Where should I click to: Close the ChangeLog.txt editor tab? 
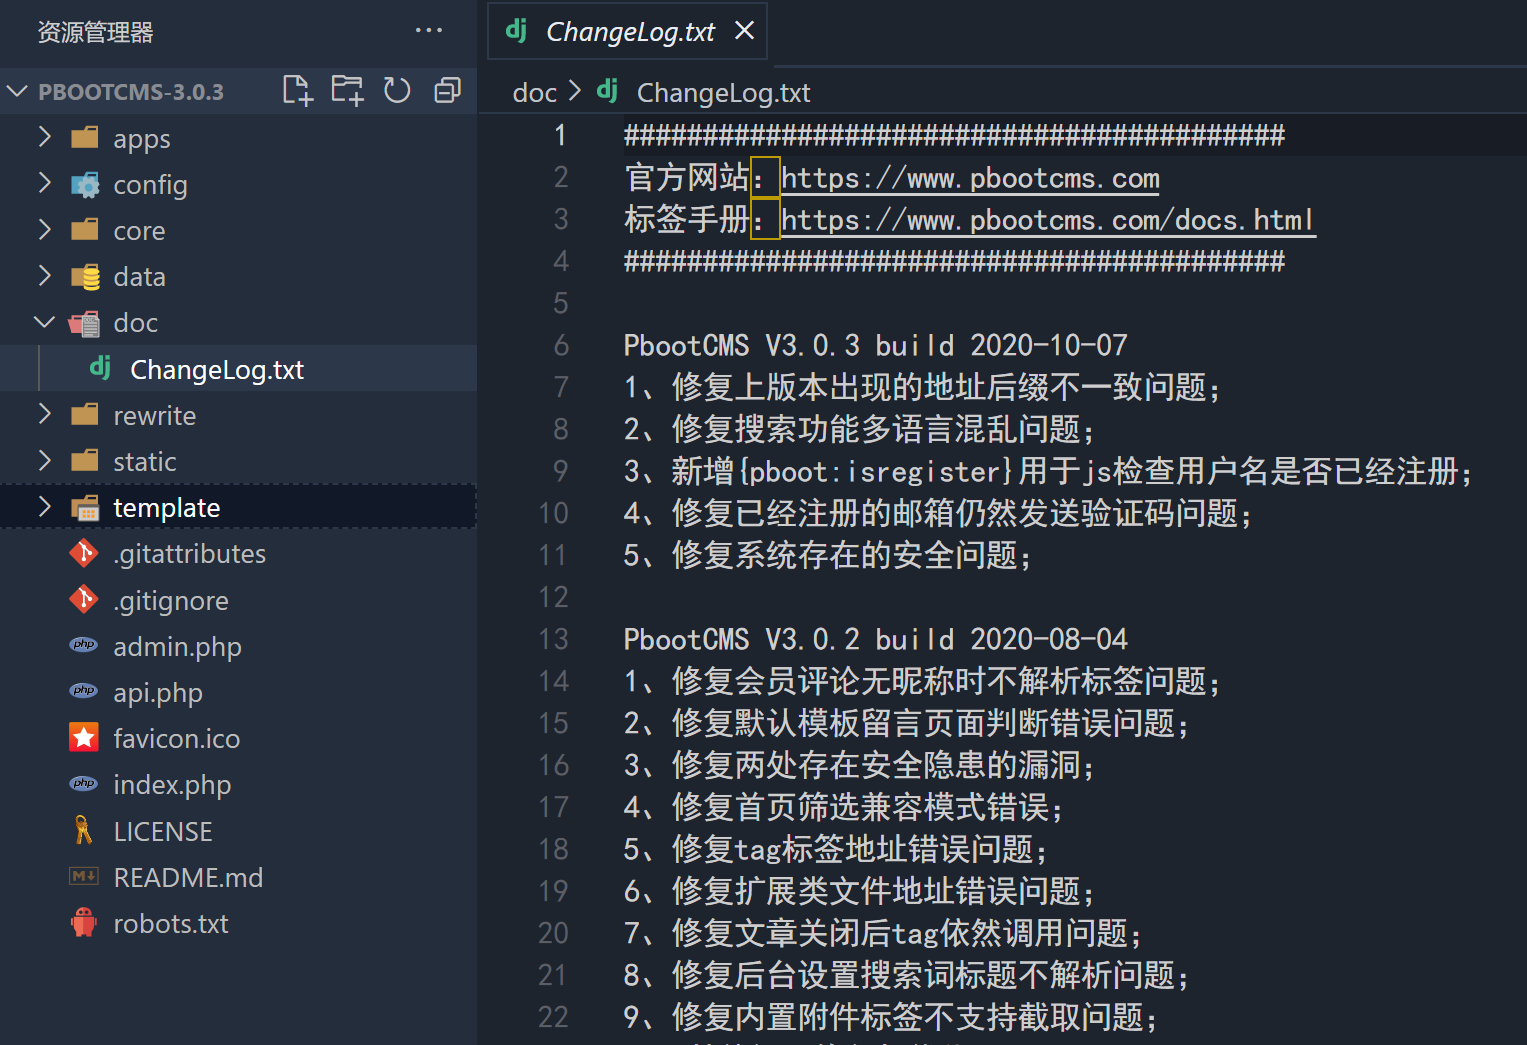click(744, 31)
